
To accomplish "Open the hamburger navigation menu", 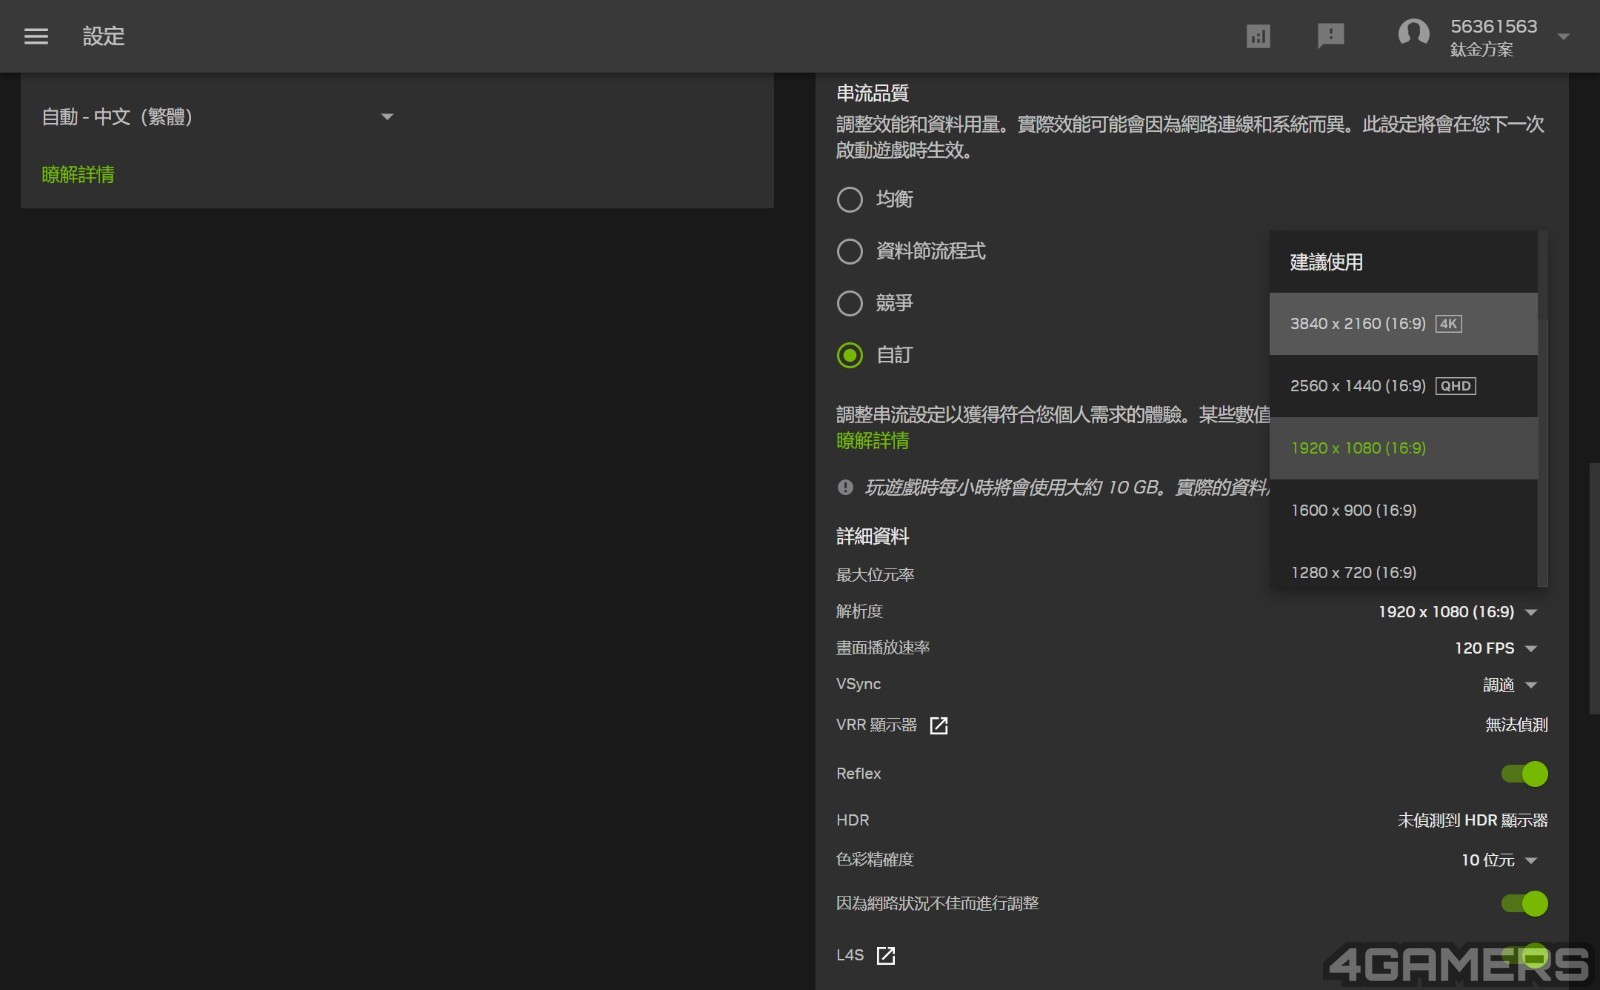I will point(36,36).
